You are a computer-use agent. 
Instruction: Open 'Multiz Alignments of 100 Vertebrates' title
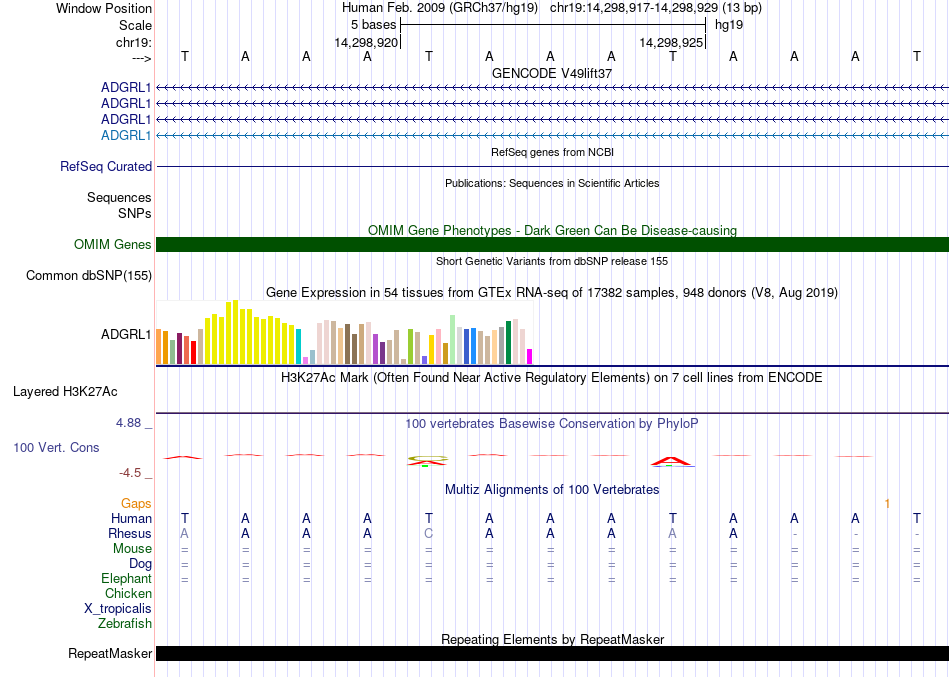pos(552,490)
